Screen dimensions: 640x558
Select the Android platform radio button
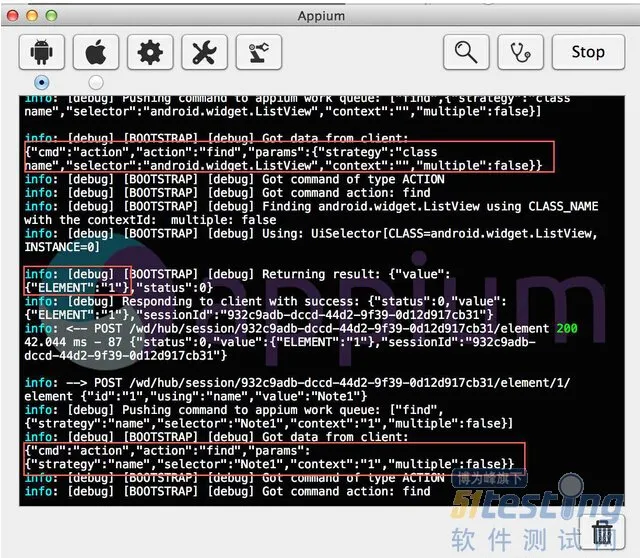click(42, 82)
